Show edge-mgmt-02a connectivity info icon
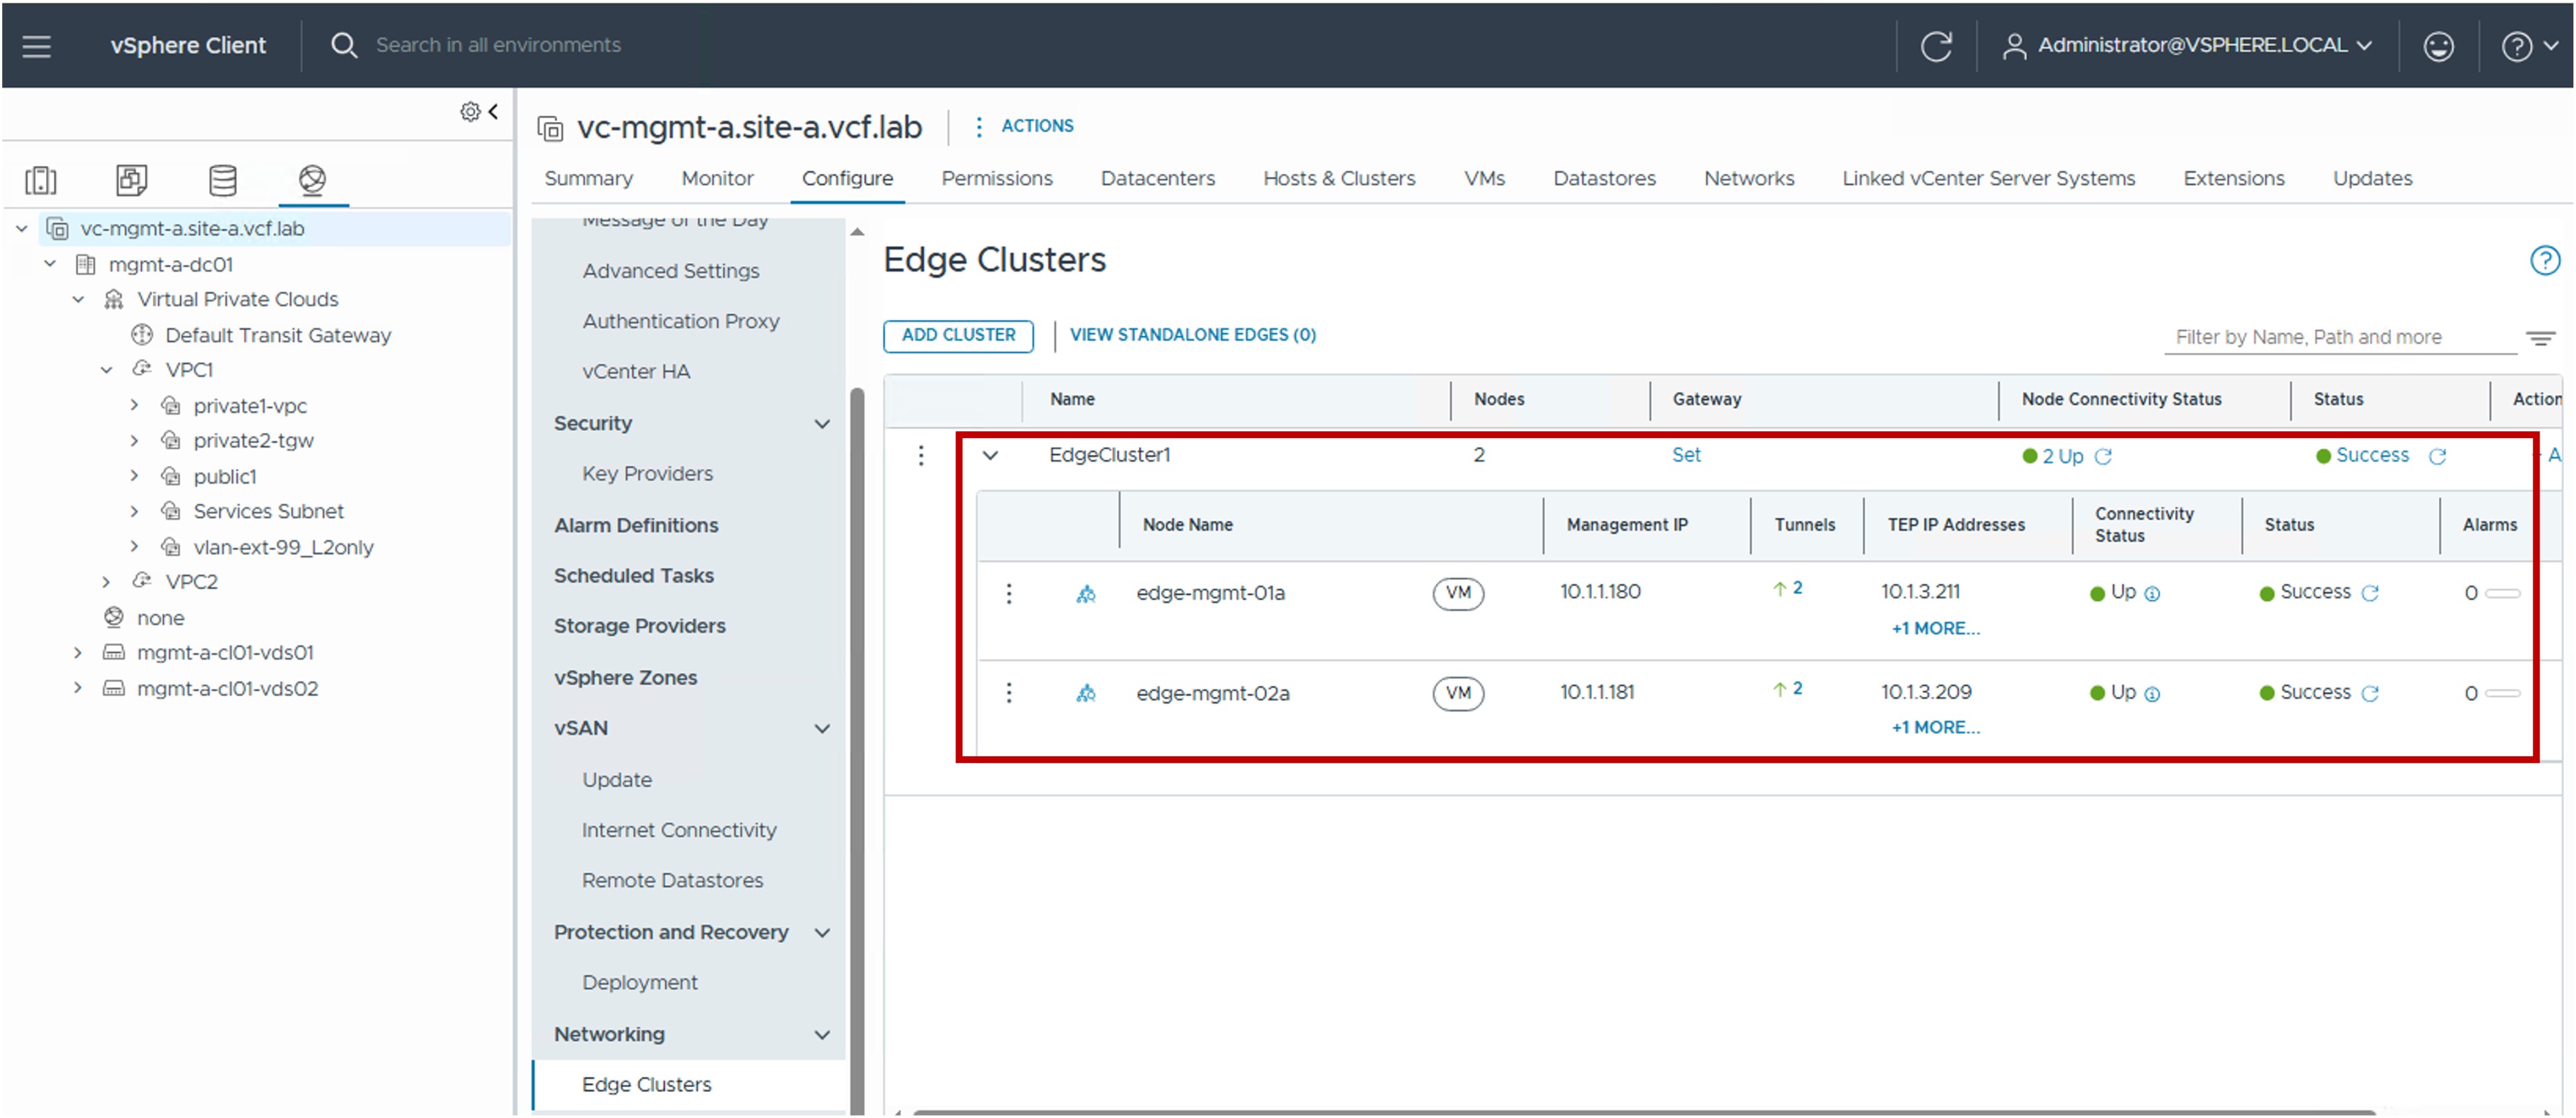 (x=2152, y=695)
